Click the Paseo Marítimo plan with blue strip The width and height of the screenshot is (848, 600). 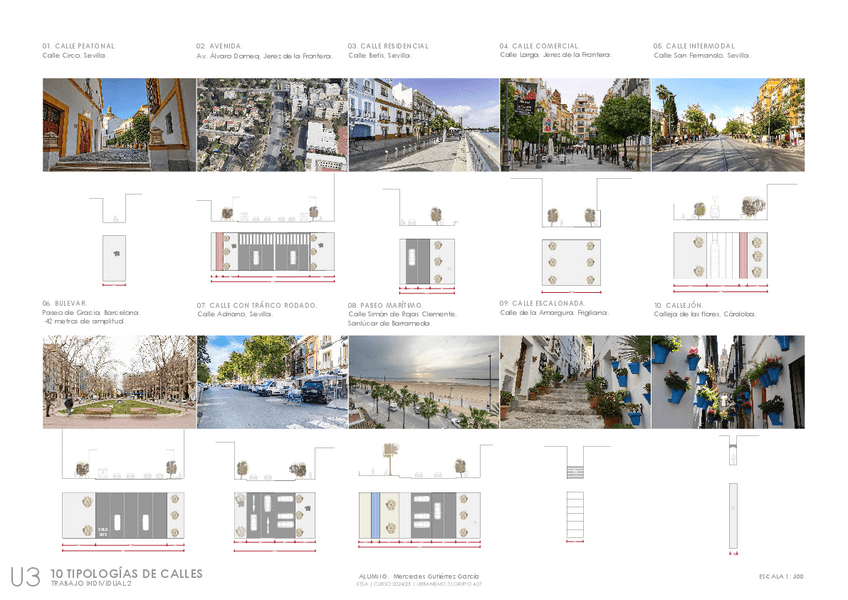(x=420, y=516)
